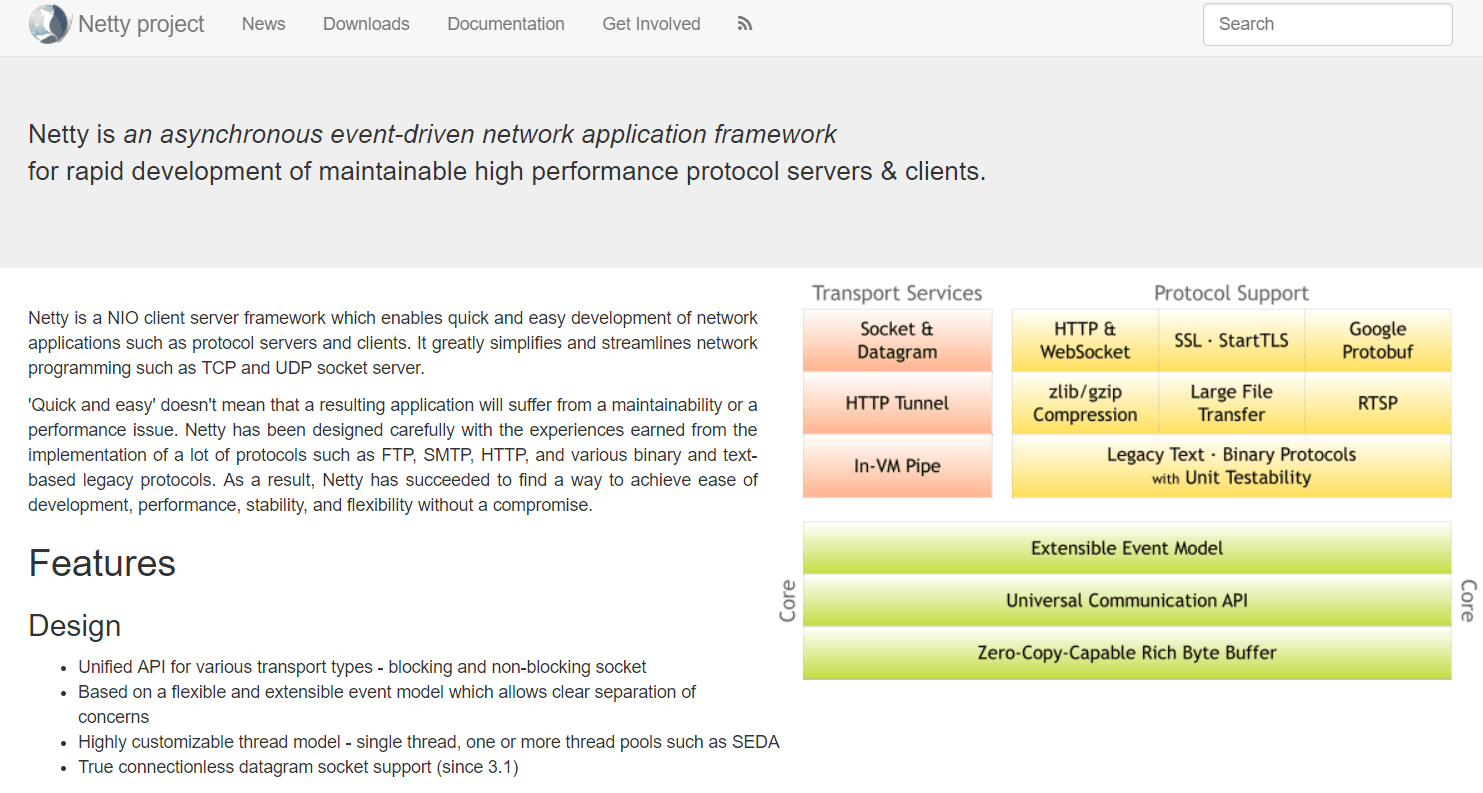Focus the Search input field

[1327, 24]
